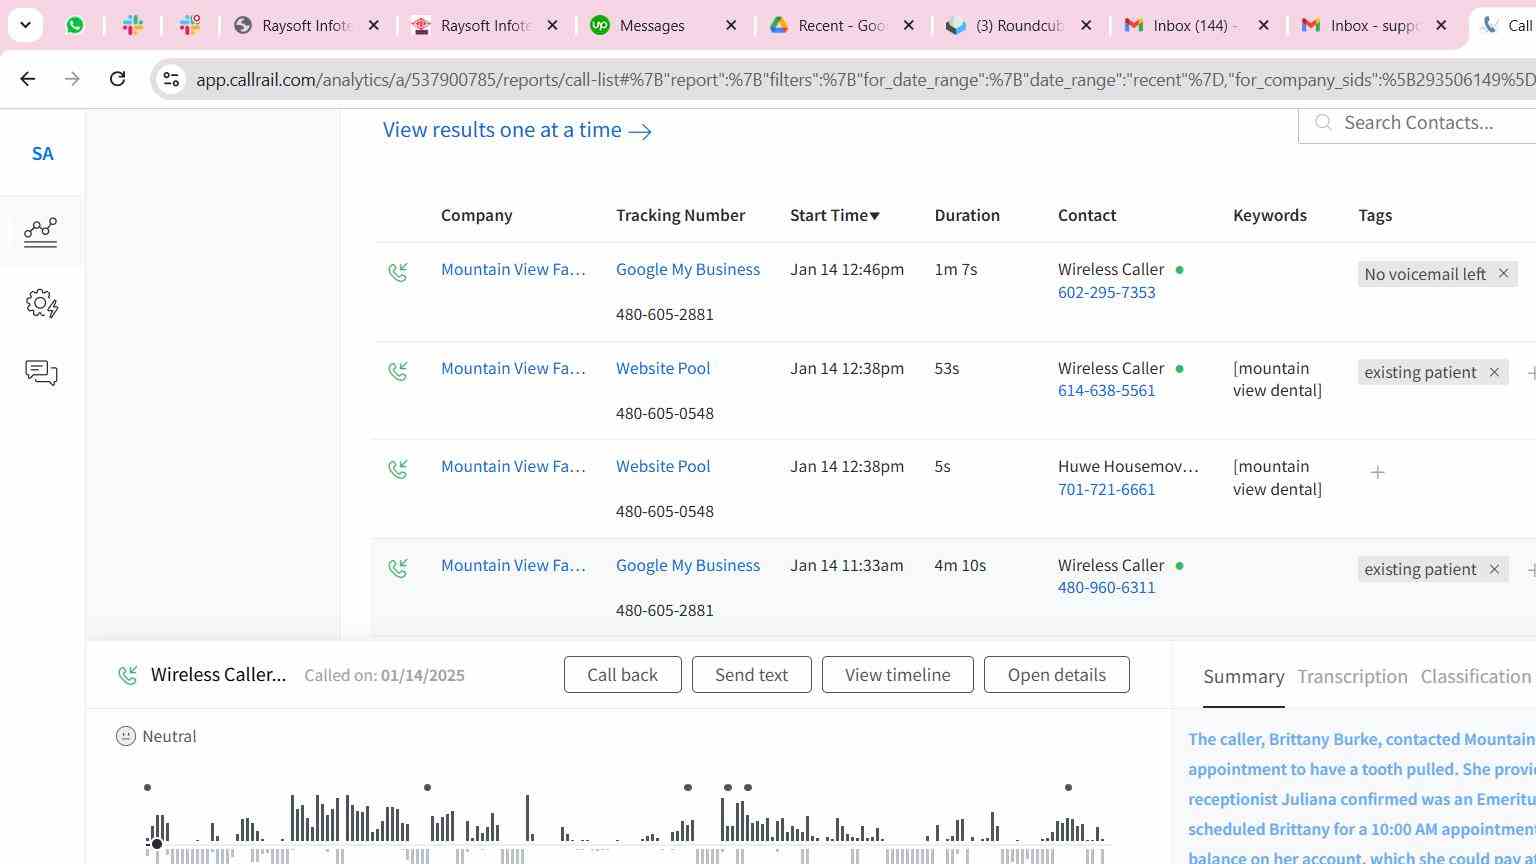Click the Neutral sentiment face icon

[125, 736]
